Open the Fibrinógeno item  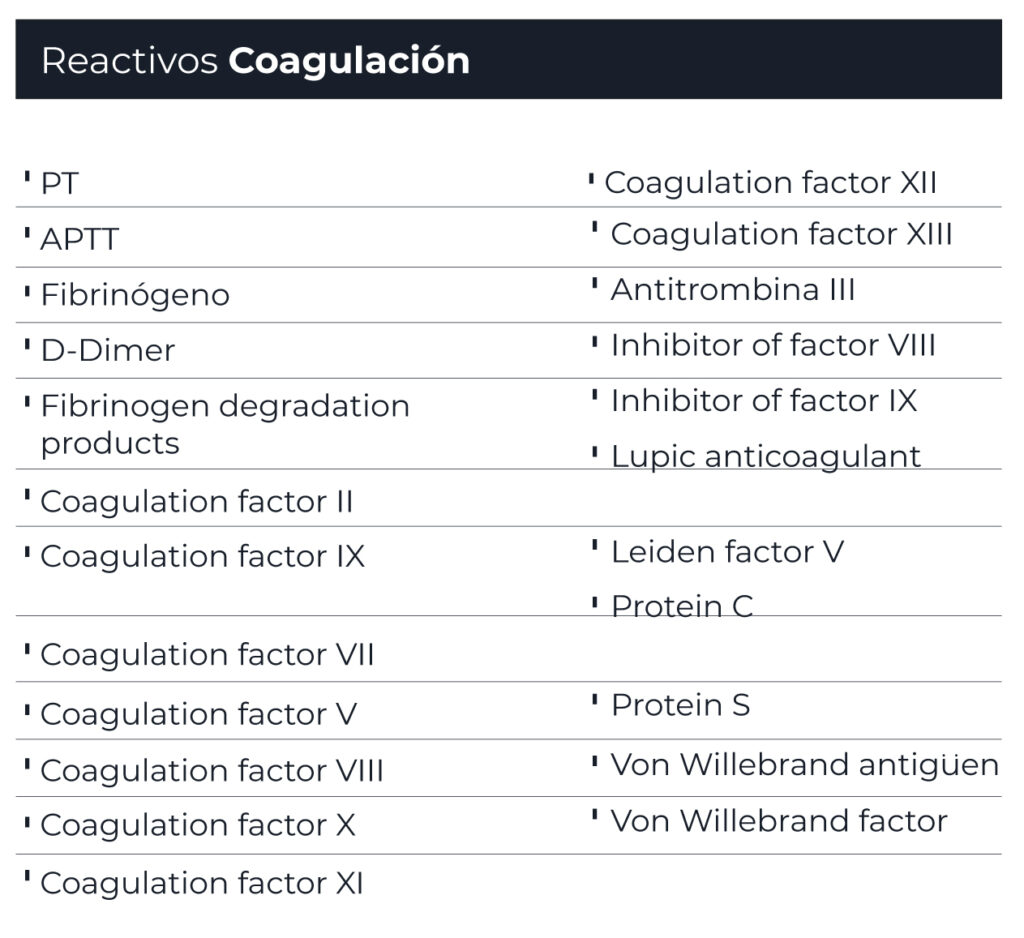pyautogui.click(x=135, y=295)
